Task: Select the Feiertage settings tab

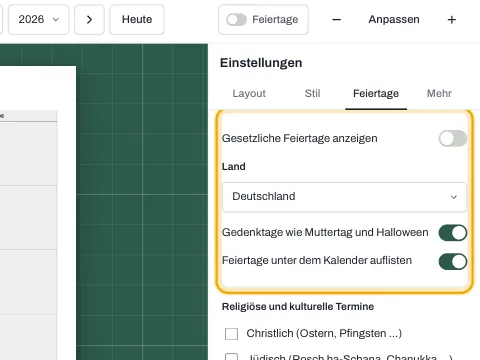Action: pyautogui.click(x=376, y=93)
